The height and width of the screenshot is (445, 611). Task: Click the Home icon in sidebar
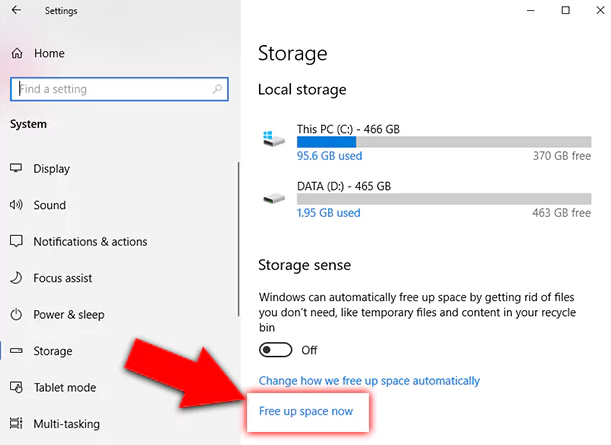16,53
